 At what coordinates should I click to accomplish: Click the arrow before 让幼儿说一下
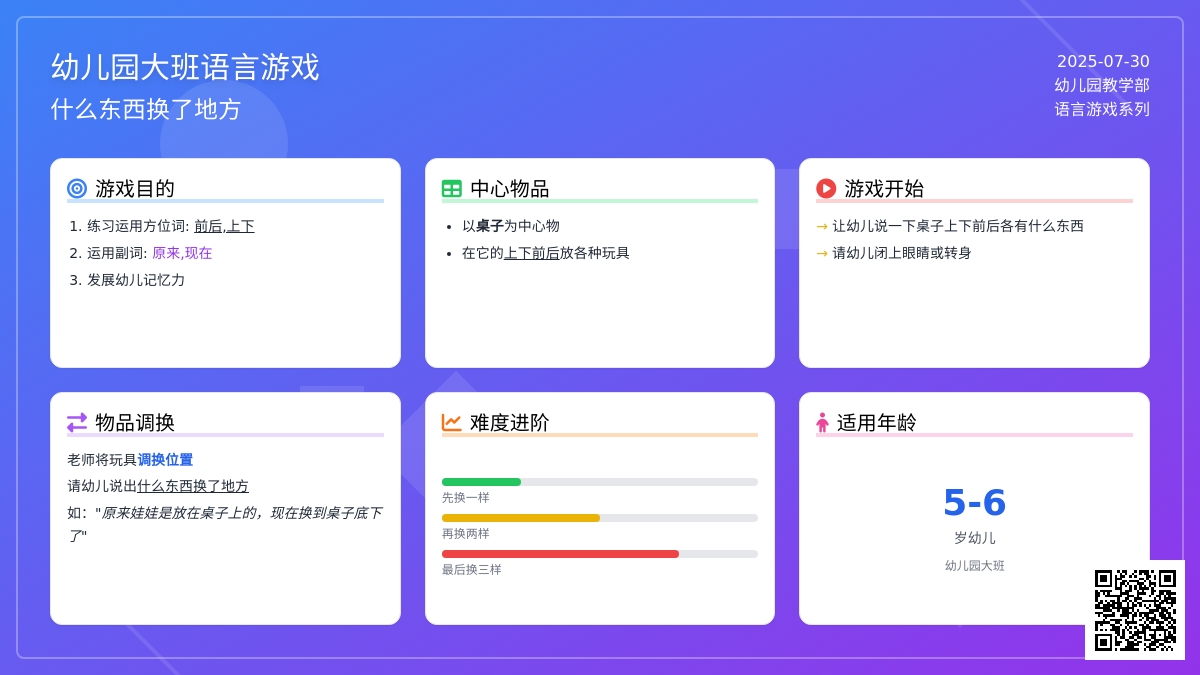point(822,226)
